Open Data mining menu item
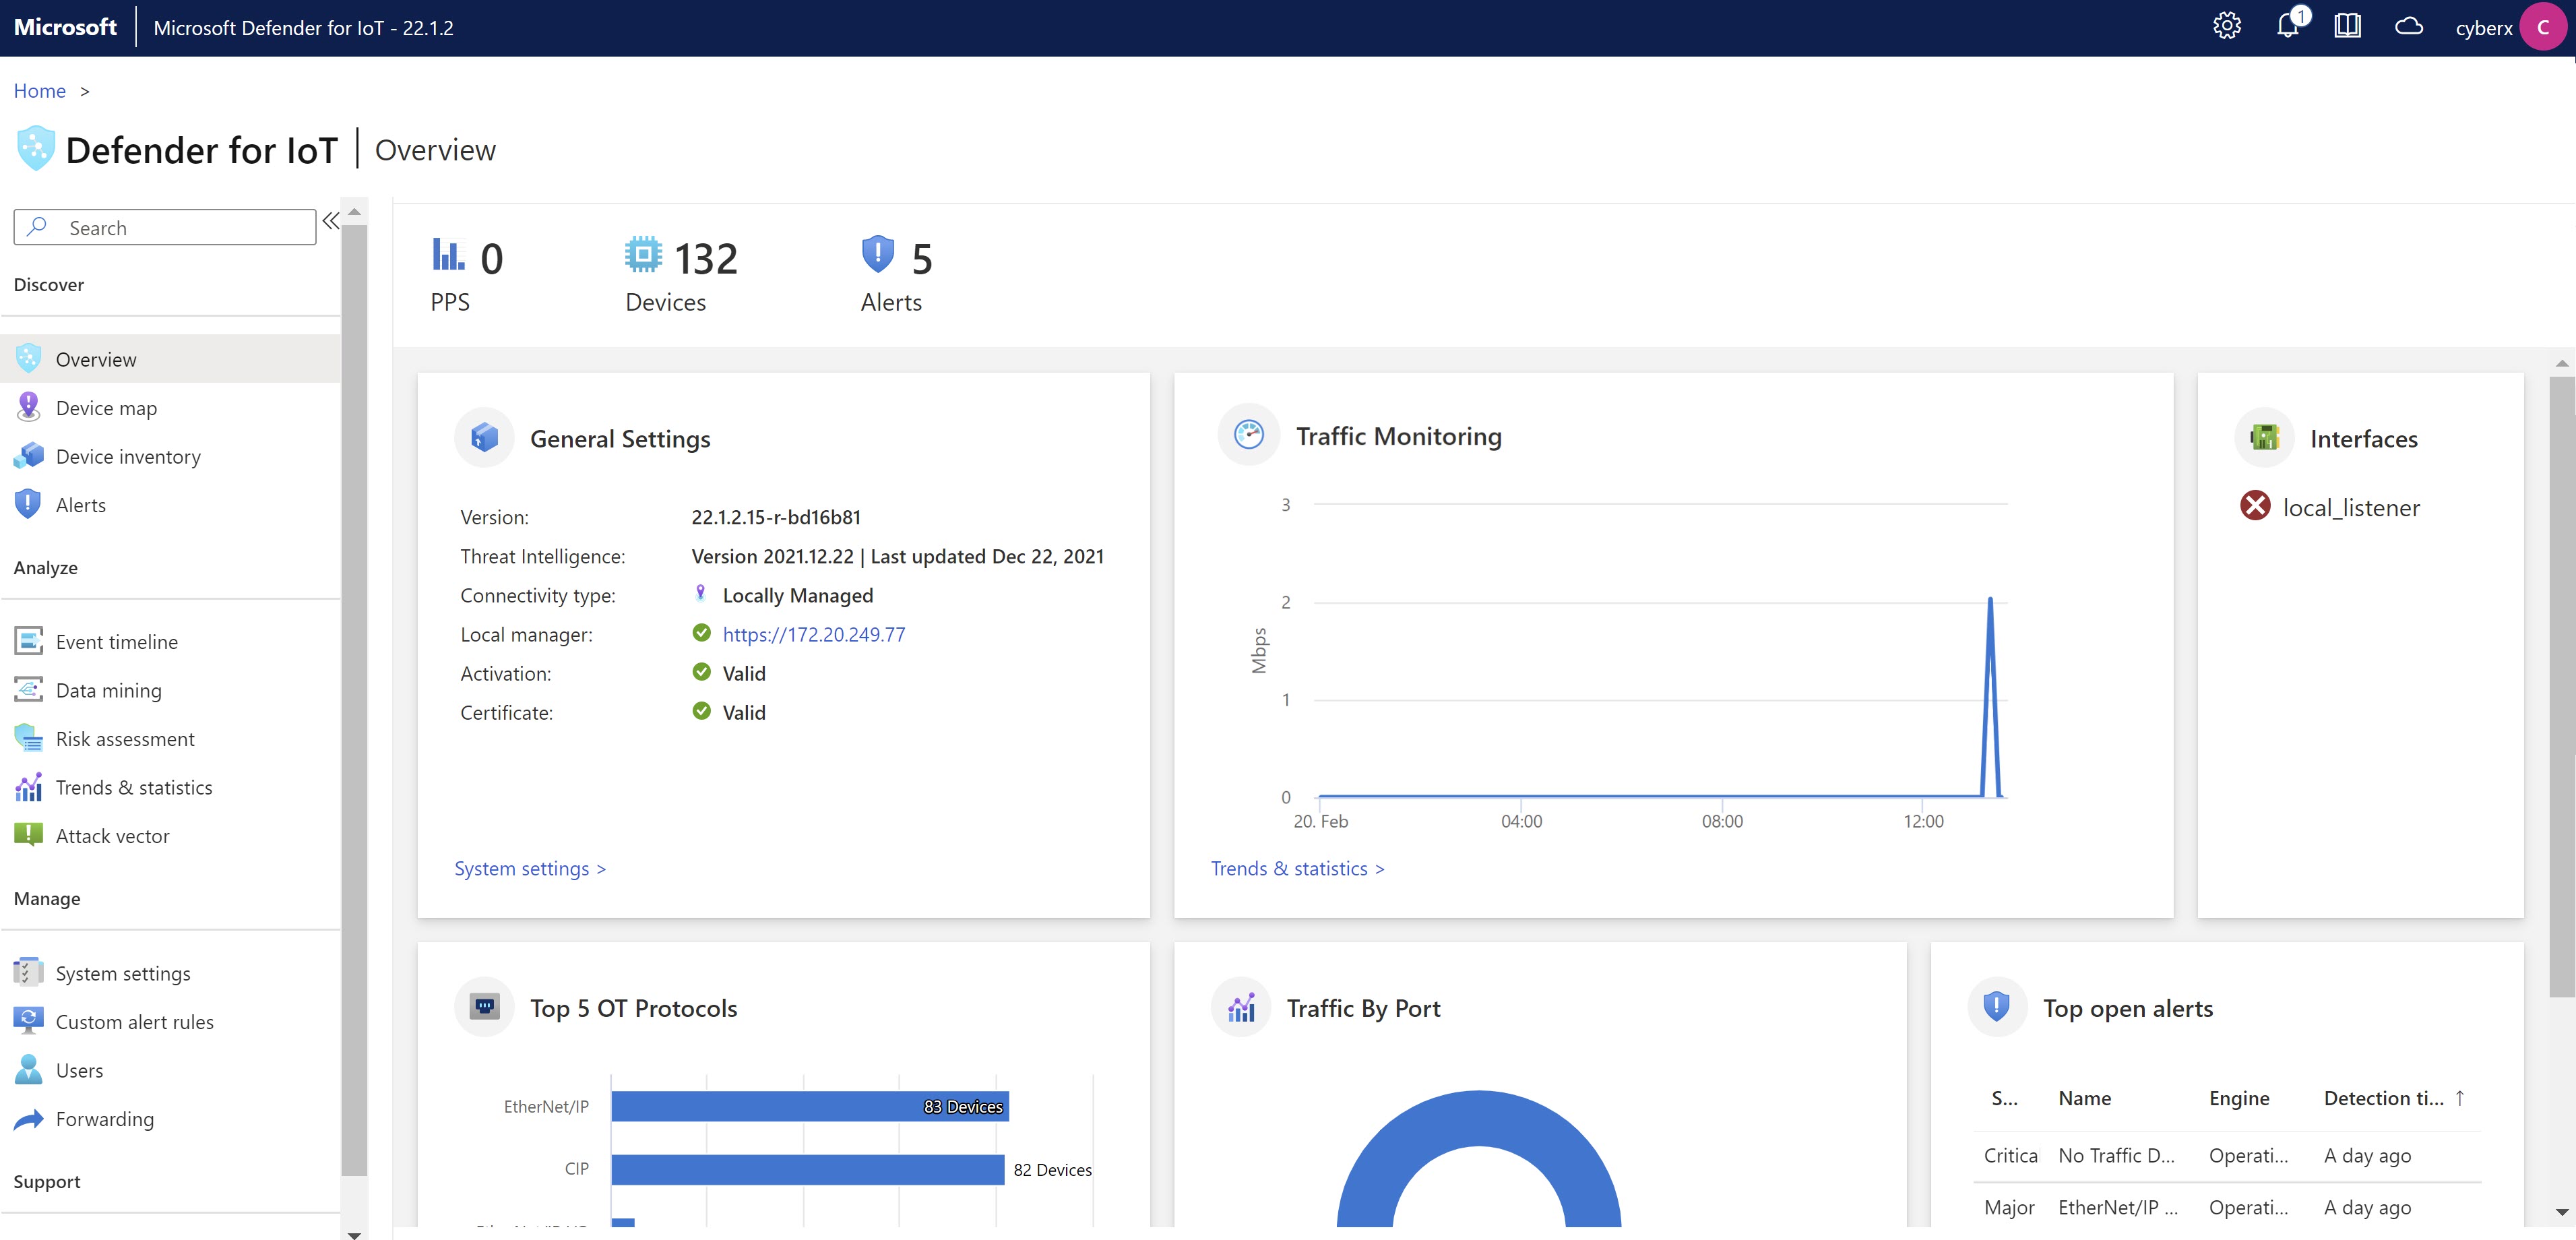 [x=170, y=690]
